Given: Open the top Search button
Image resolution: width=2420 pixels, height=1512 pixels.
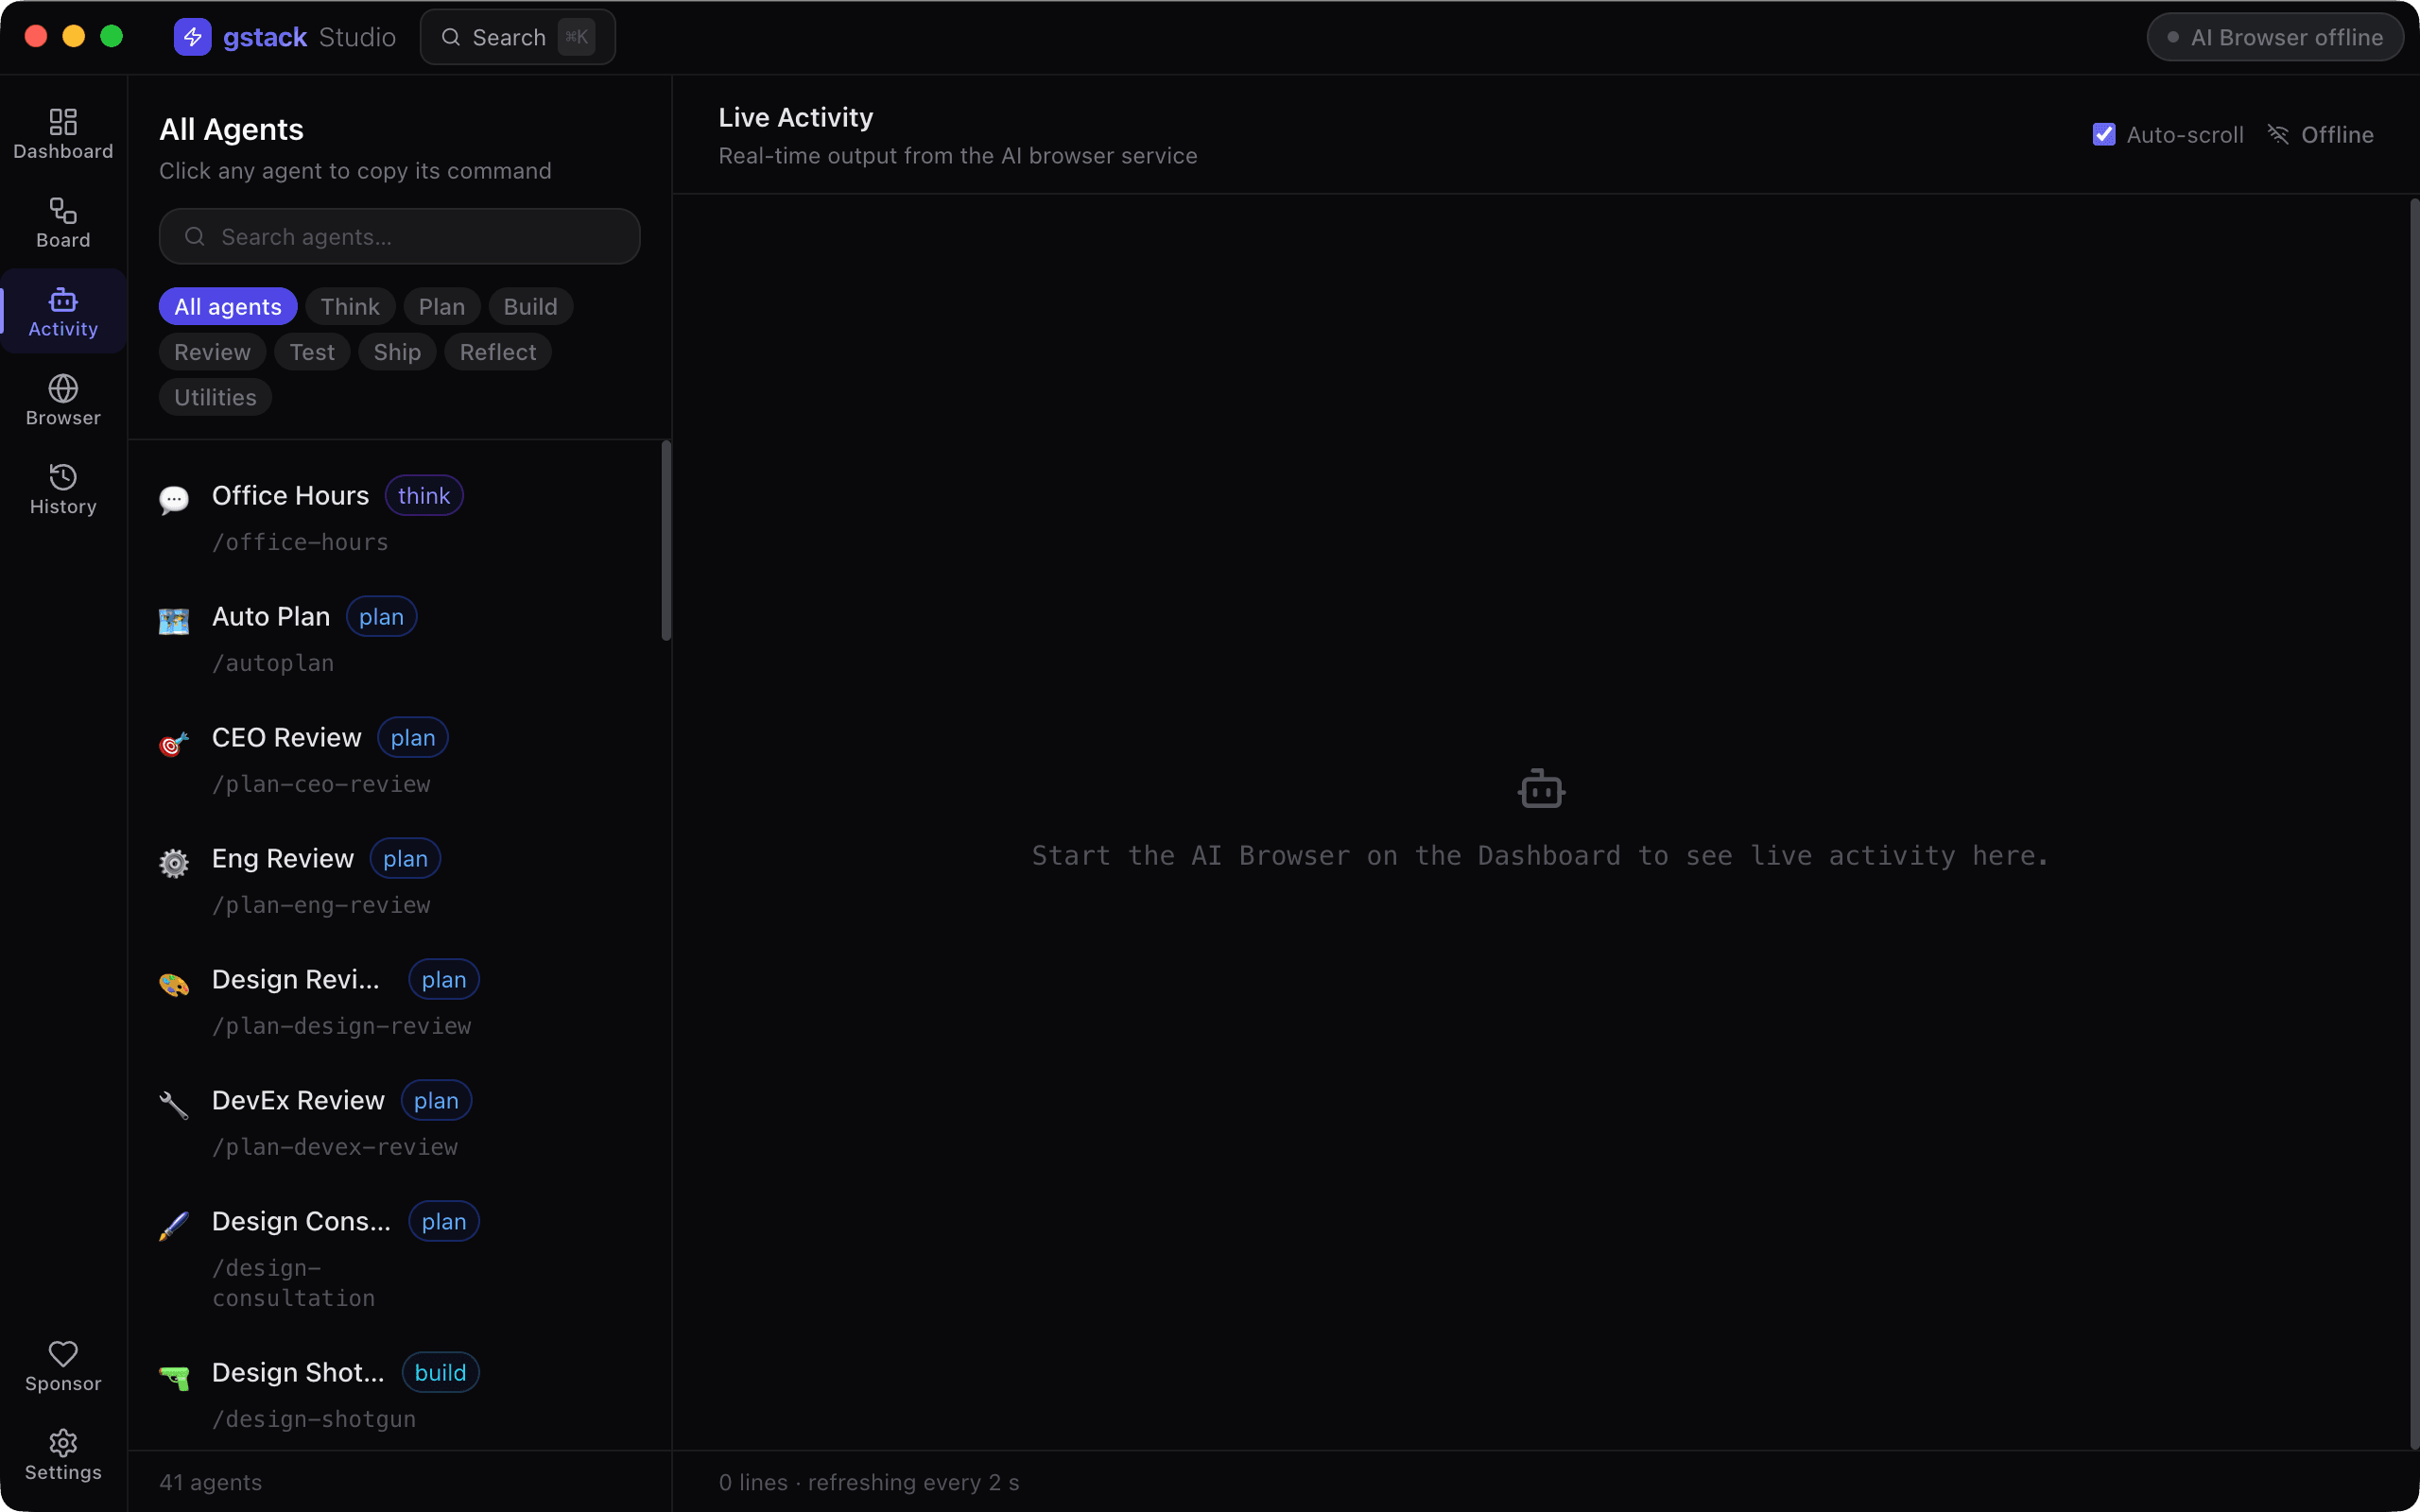Looking at the screenshot, I should 518,37.
